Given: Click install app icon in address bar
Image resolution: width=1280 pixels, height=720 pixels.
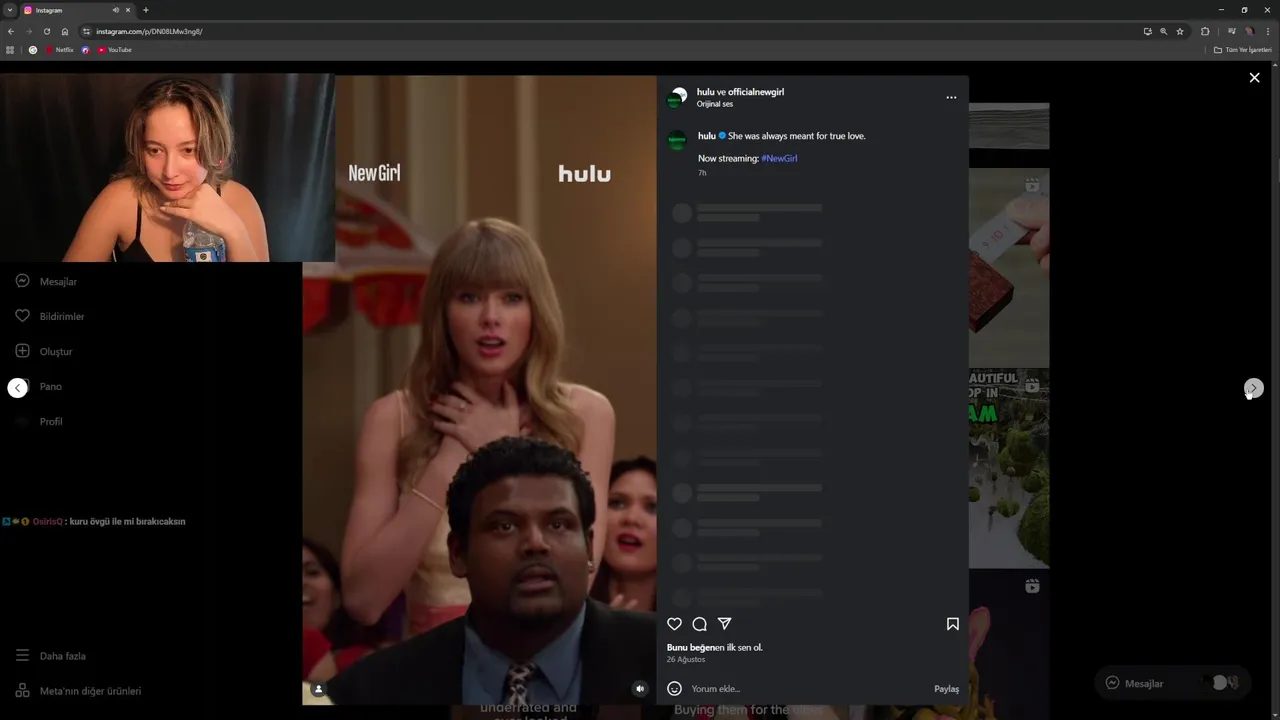Looking at the screenshot, I should (1147, 31).
